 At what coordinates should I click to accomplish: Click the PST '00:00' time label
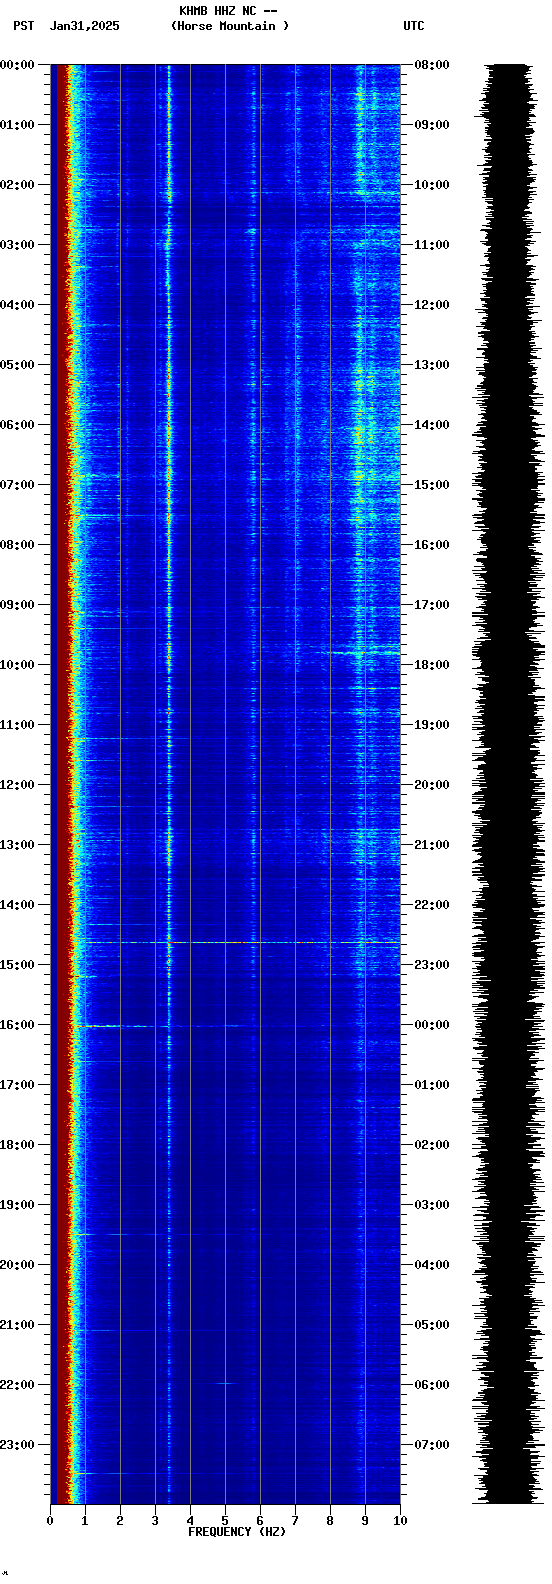pos(17,65)
